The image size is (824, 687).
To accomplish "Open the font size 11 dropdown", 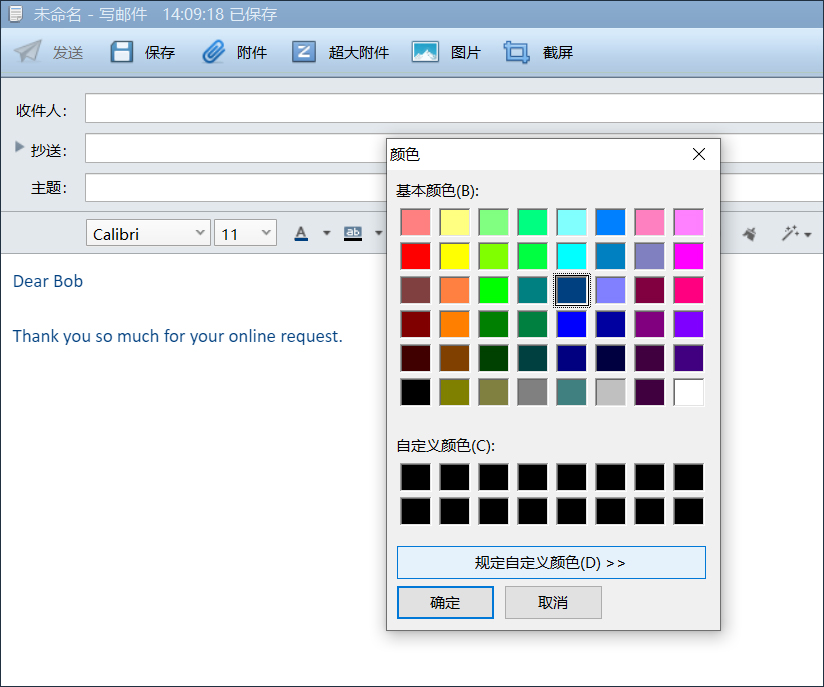I will [x=245, y=234].
